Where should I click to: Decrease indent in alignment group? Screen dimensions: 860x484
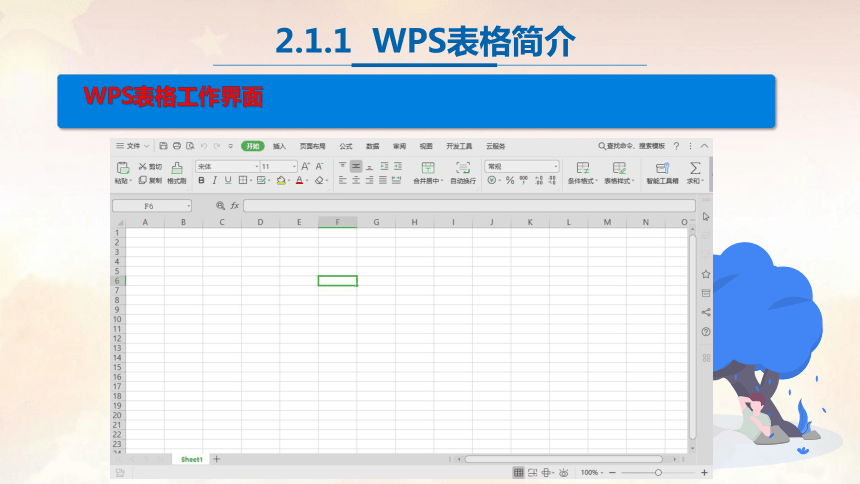click(x=384, y=166)
